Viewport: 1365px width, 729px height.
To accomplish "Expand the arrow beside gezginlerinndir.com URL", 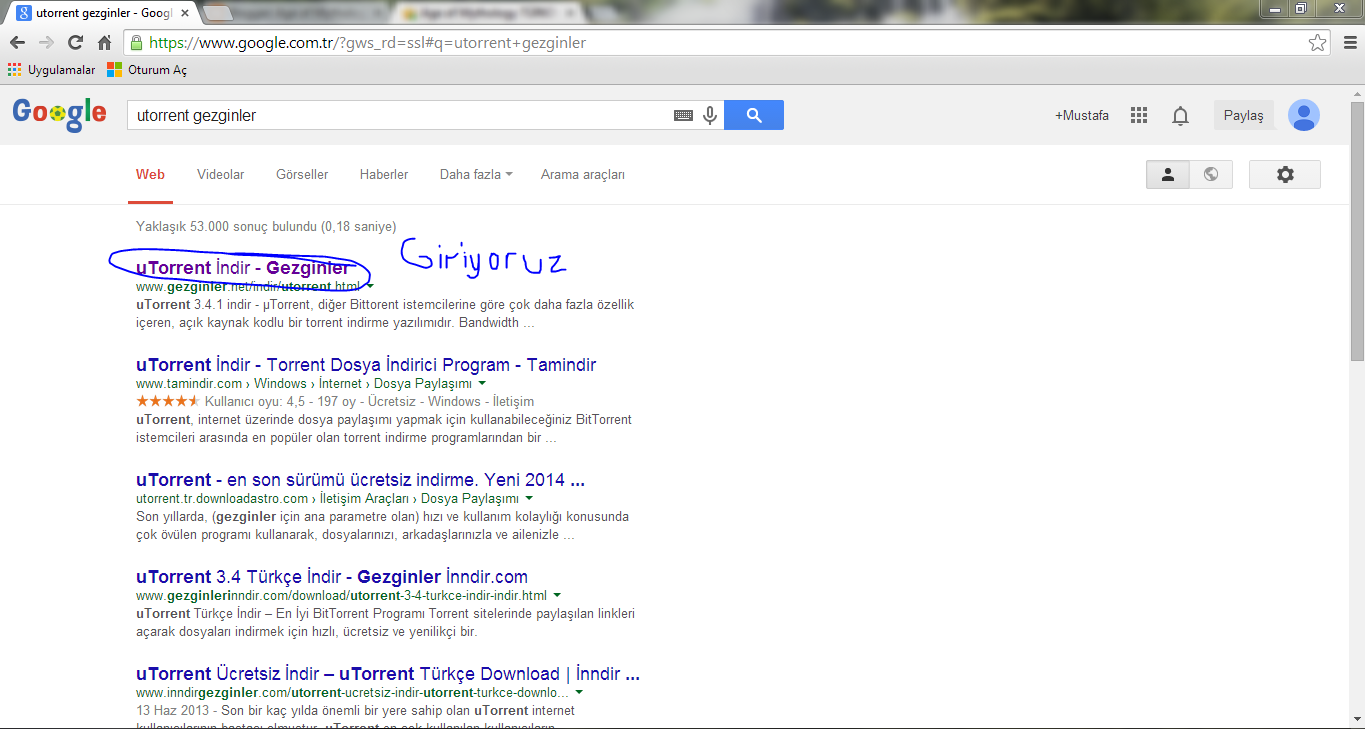I will pos(557,595).
